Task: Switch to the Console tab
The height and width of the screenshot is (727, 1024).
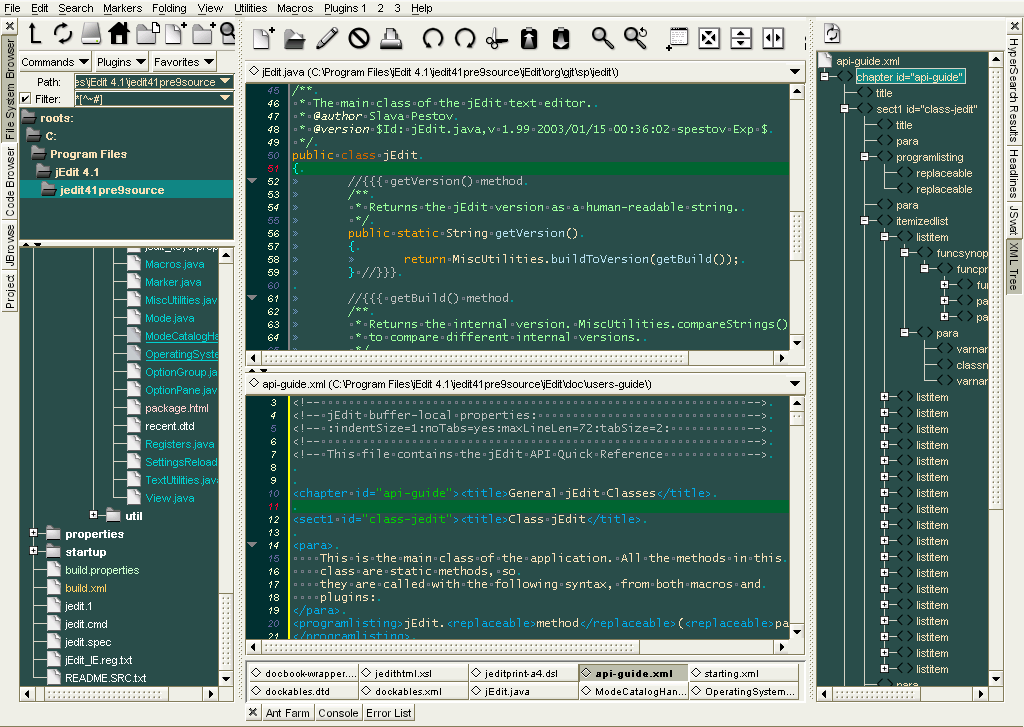Action: click(x=338, y=713)
